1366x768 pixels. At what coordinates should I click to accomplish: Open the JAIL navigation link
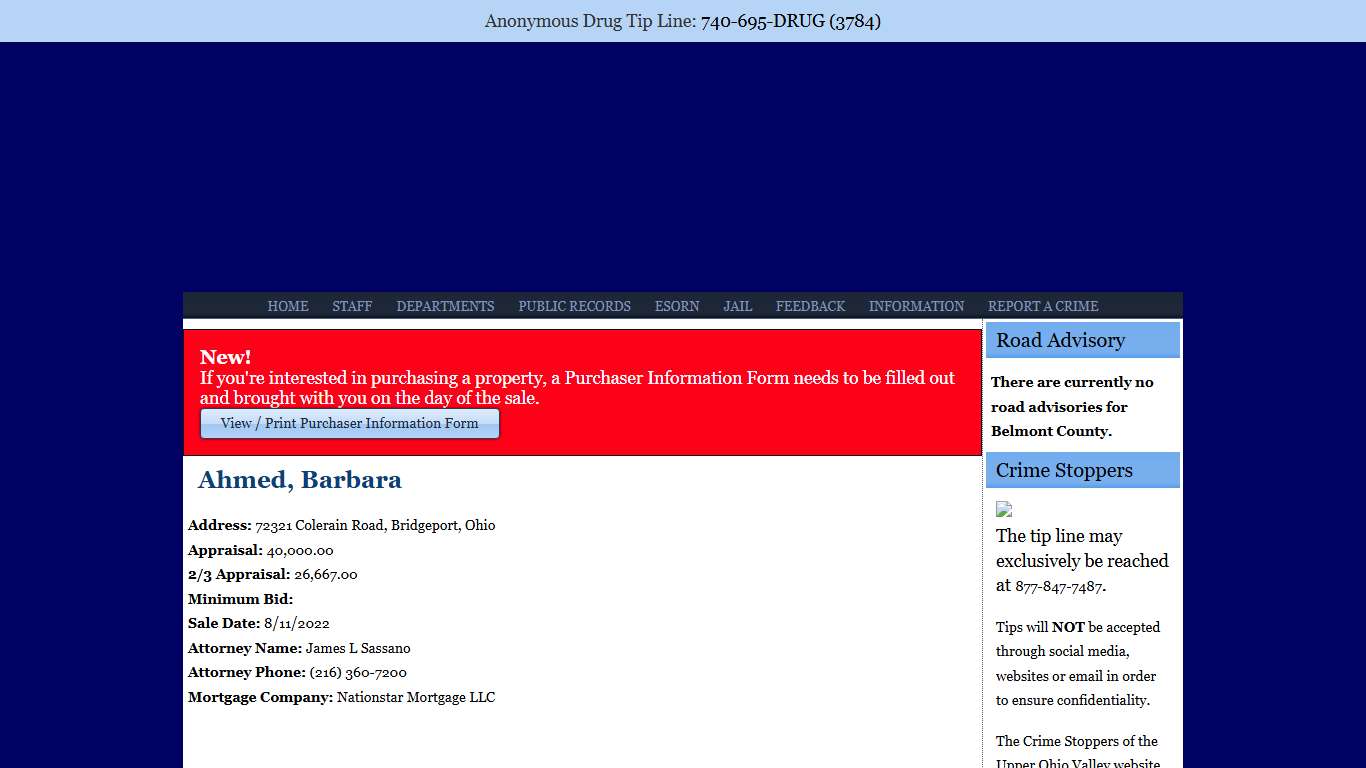(x=738, y=306)
